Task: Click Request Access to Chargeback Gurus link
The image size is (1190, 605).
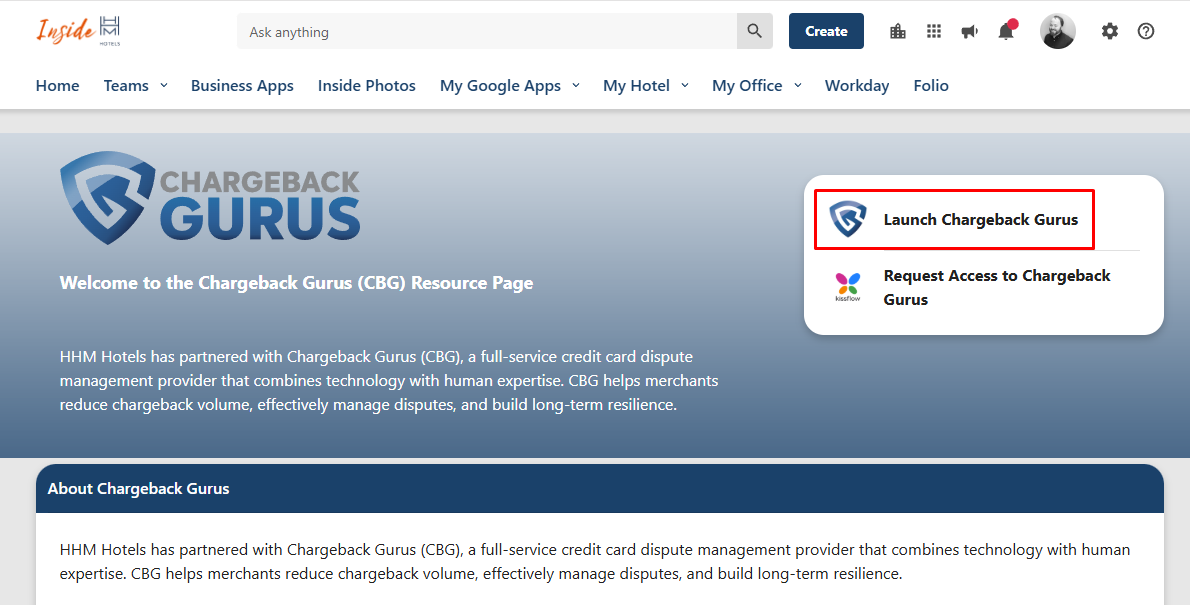Action: 996,287
